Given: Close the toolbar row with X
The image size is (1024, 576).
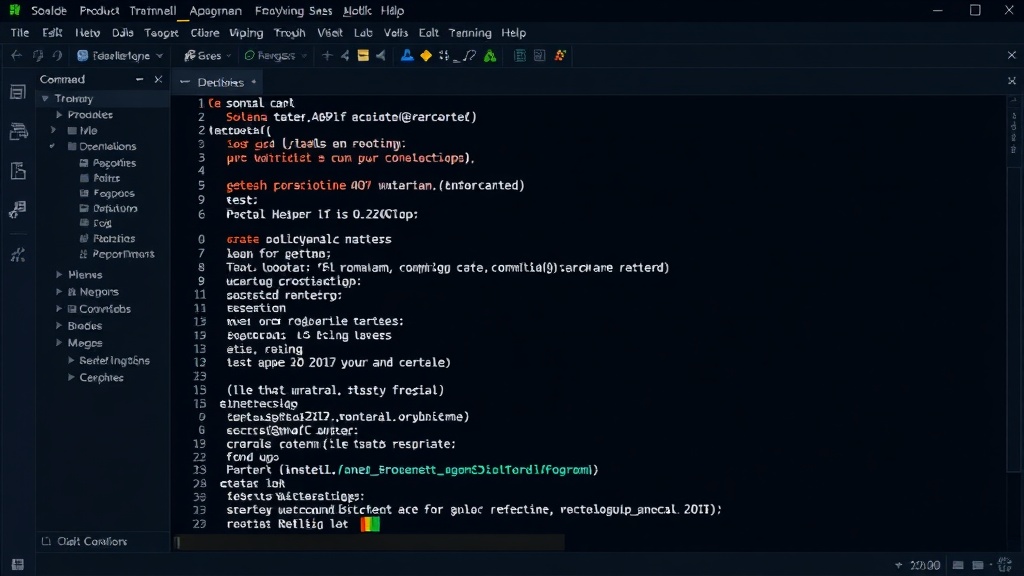Looking at the screenshot, I should pos(1012,56).
